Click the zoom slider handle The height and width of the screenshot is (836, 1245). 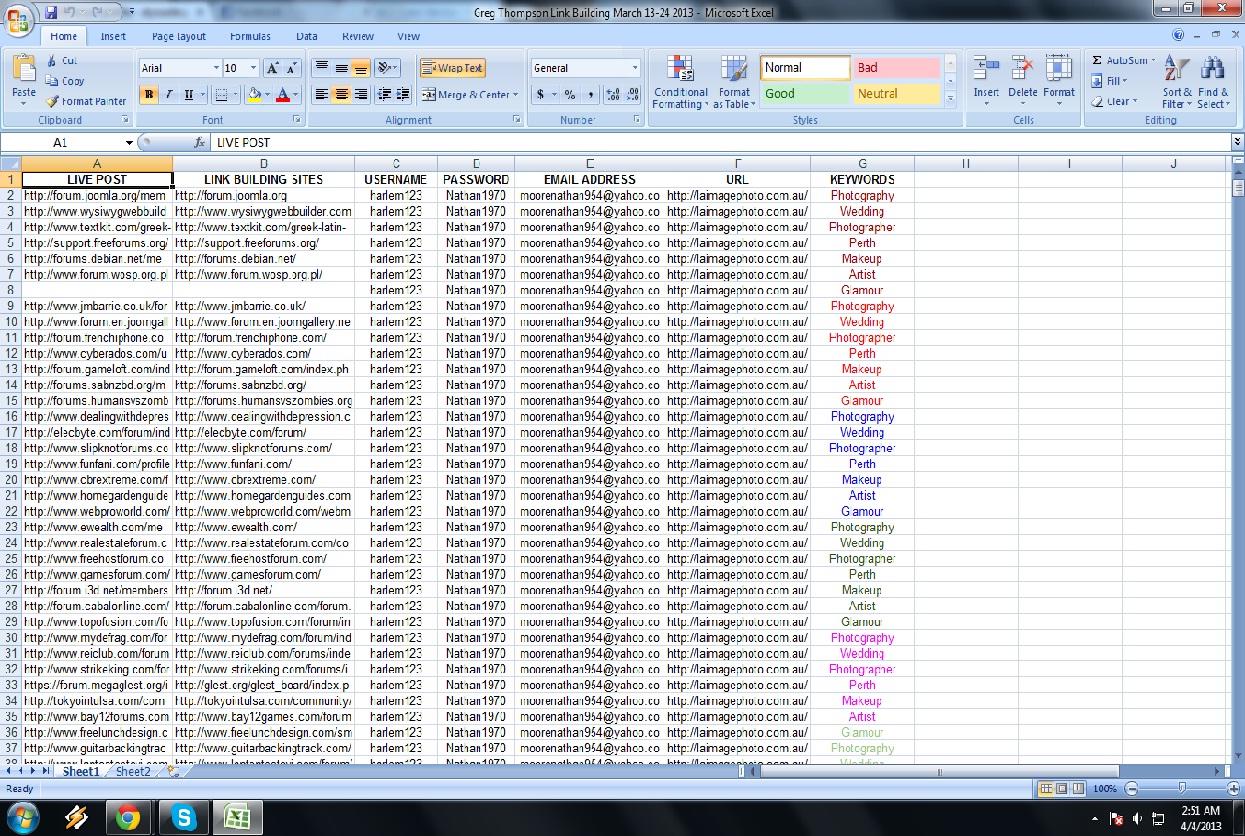1182,789
